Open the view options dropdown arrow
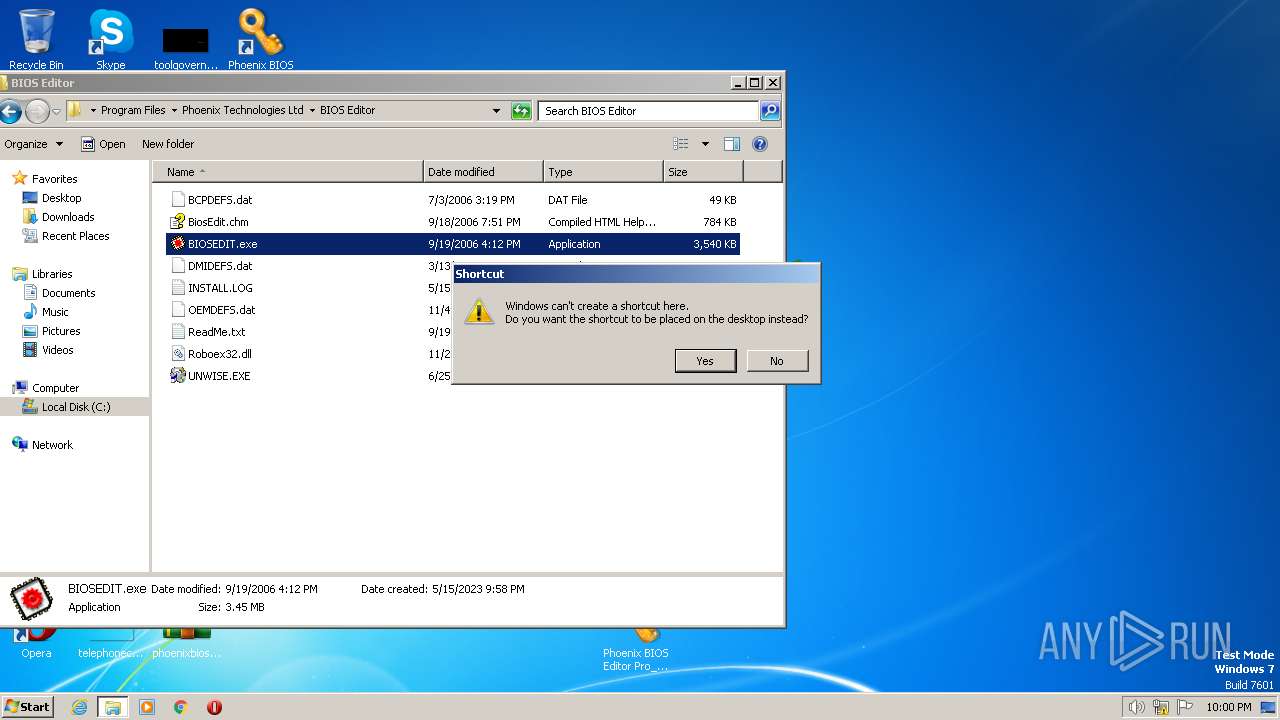 point(705,144)
